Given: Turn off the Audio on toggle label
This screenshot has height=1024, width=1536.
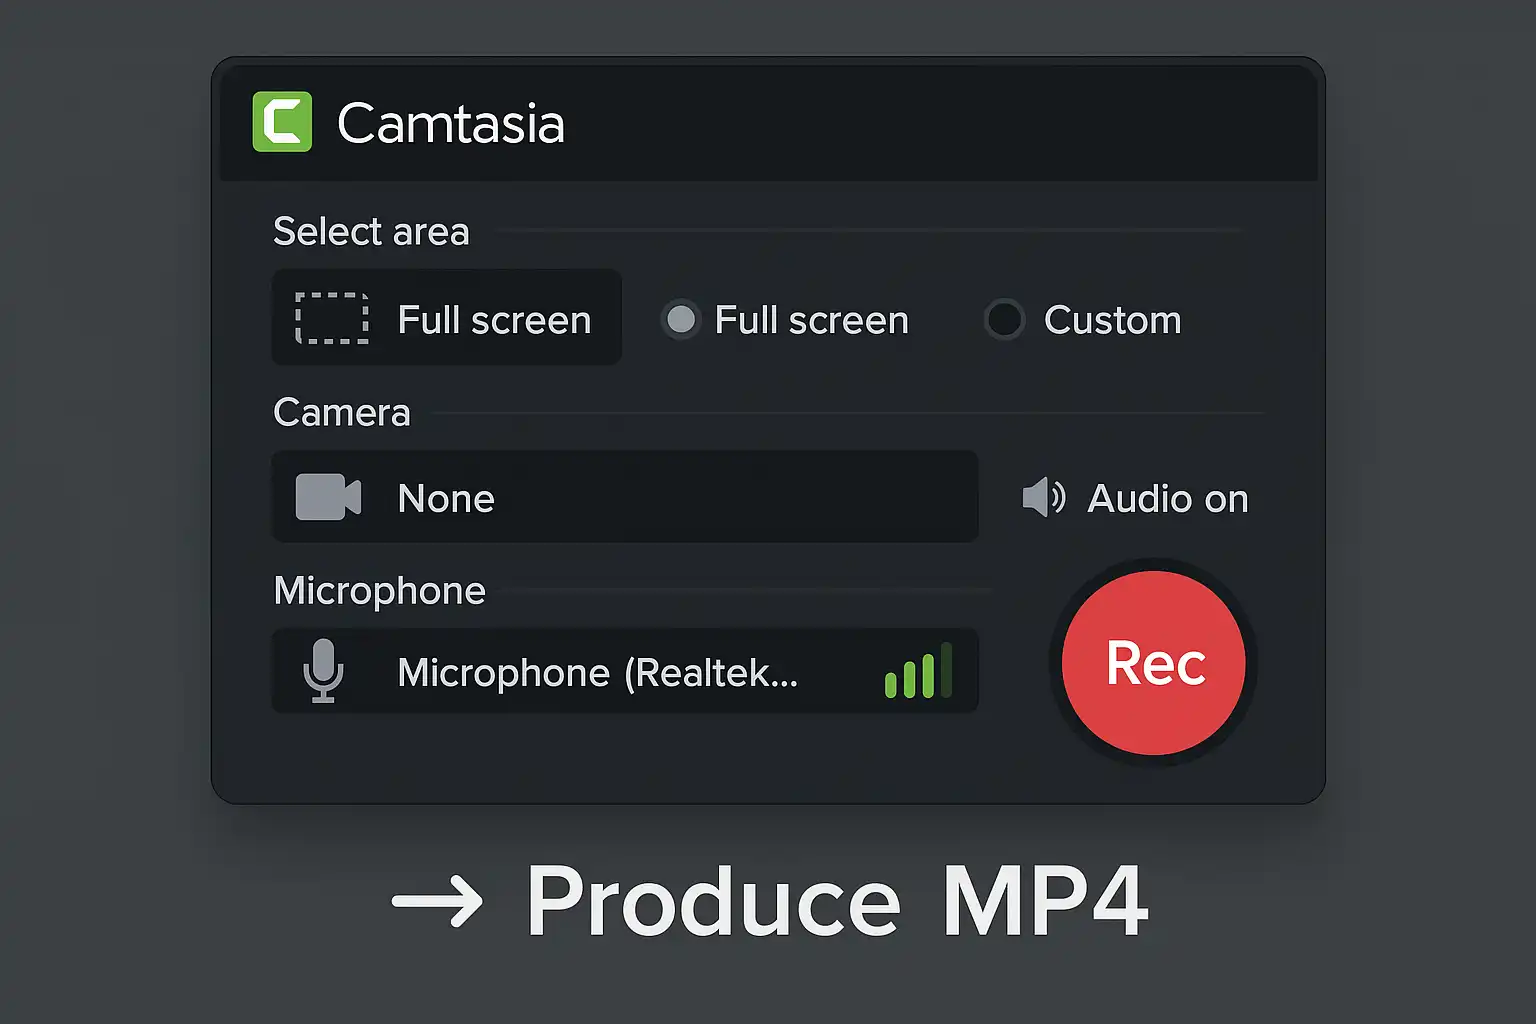Looking at the screenshot, I should [1168, 498].
